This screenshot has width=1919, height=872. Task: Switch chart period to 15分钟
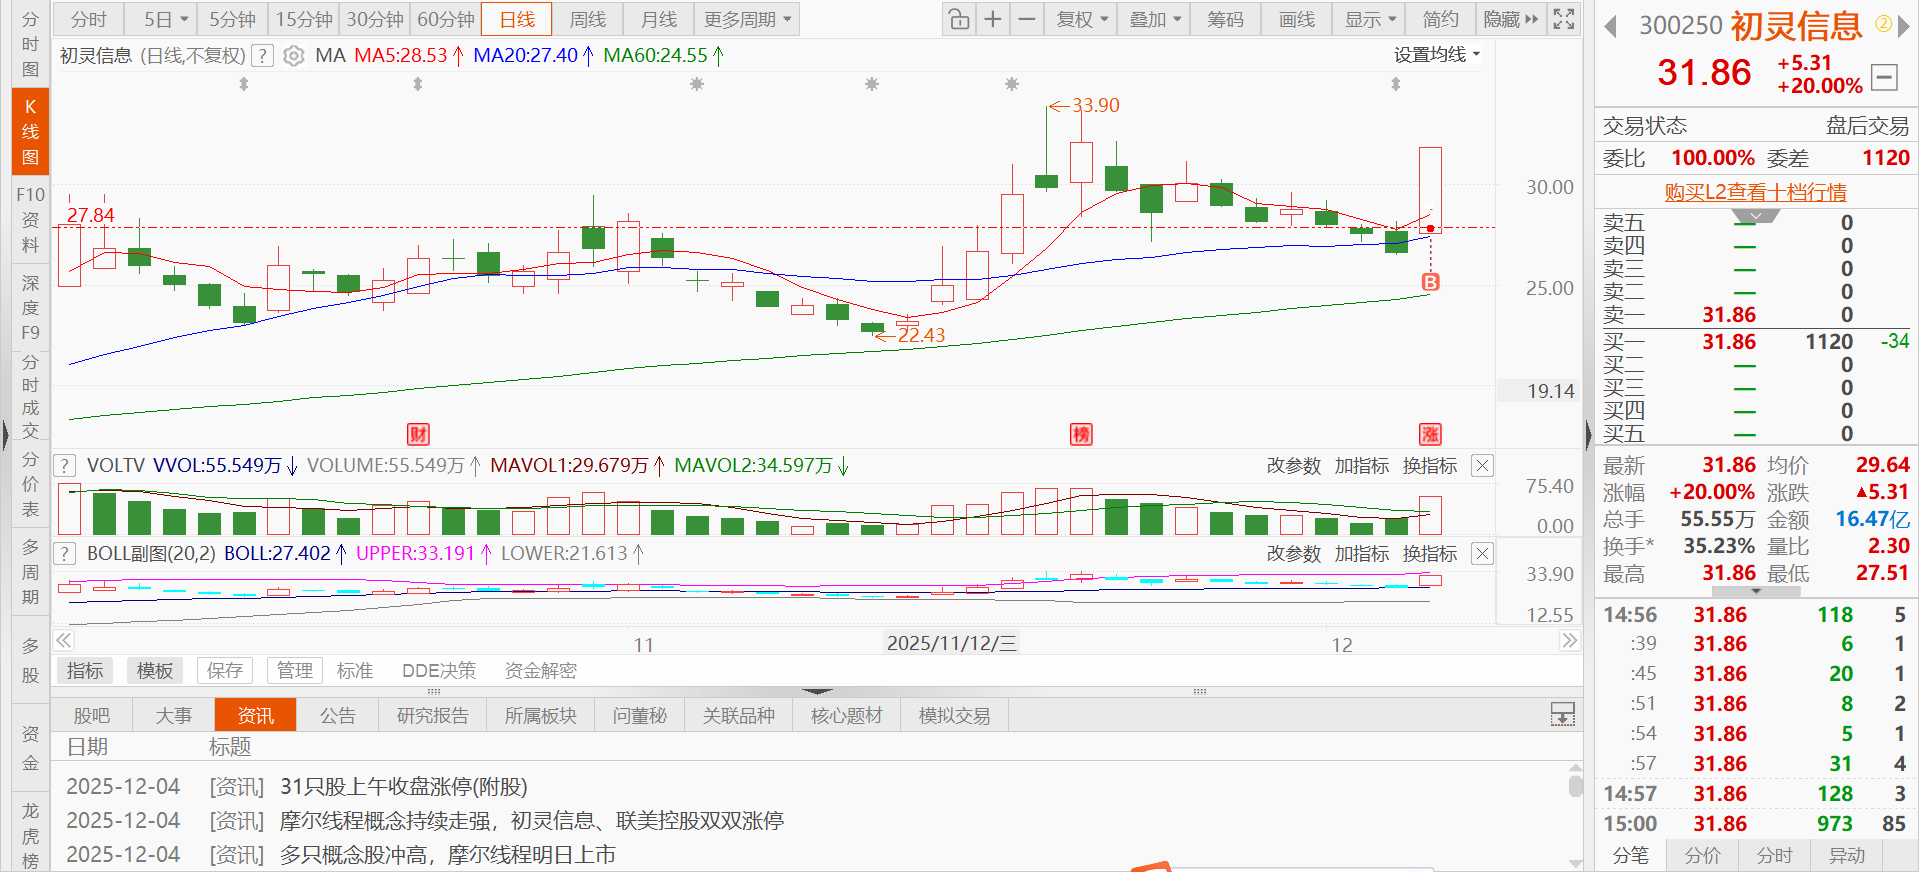pos(304,19)
